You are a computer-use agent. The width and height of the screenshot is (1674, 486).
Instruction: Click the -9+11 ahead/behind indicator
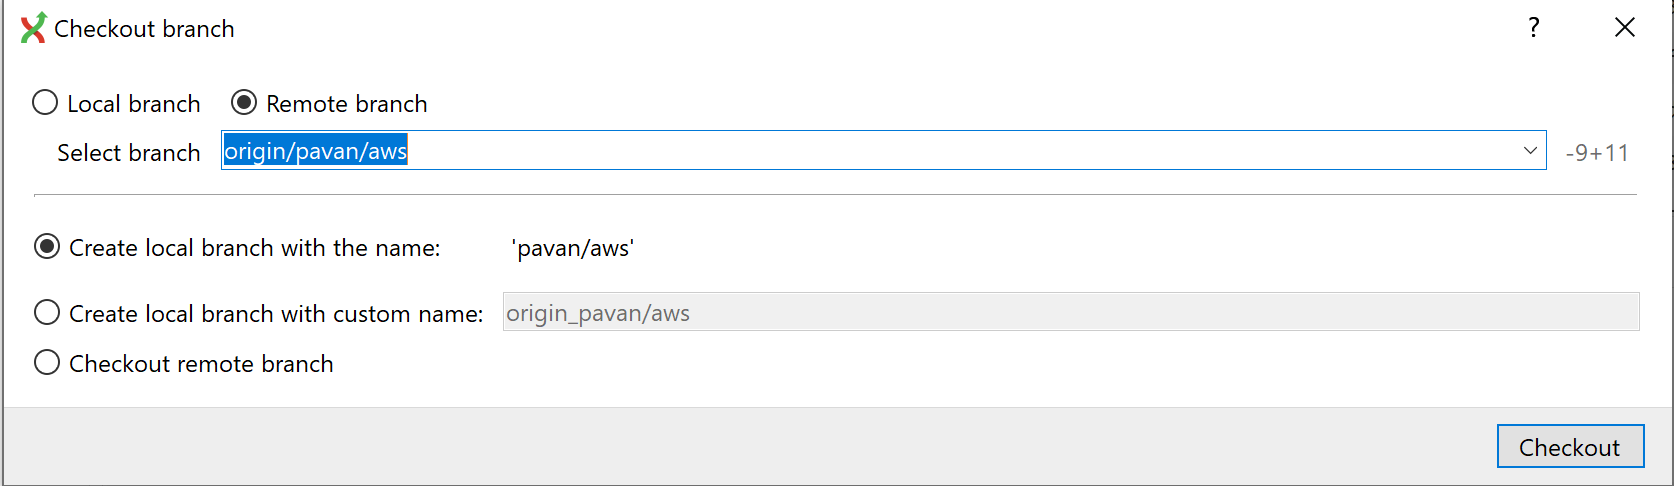[x=1597, y=153]
